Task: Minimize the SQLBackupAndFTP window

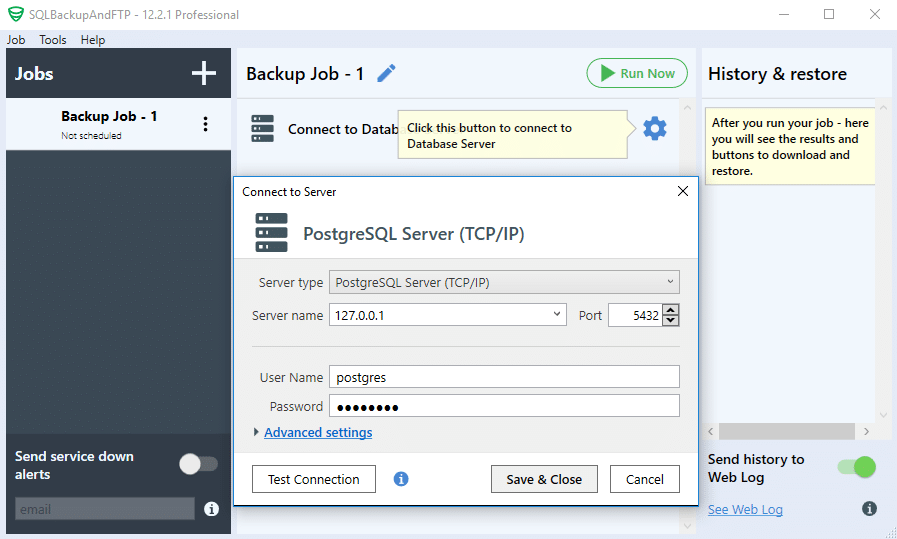Action: (784, 14)
